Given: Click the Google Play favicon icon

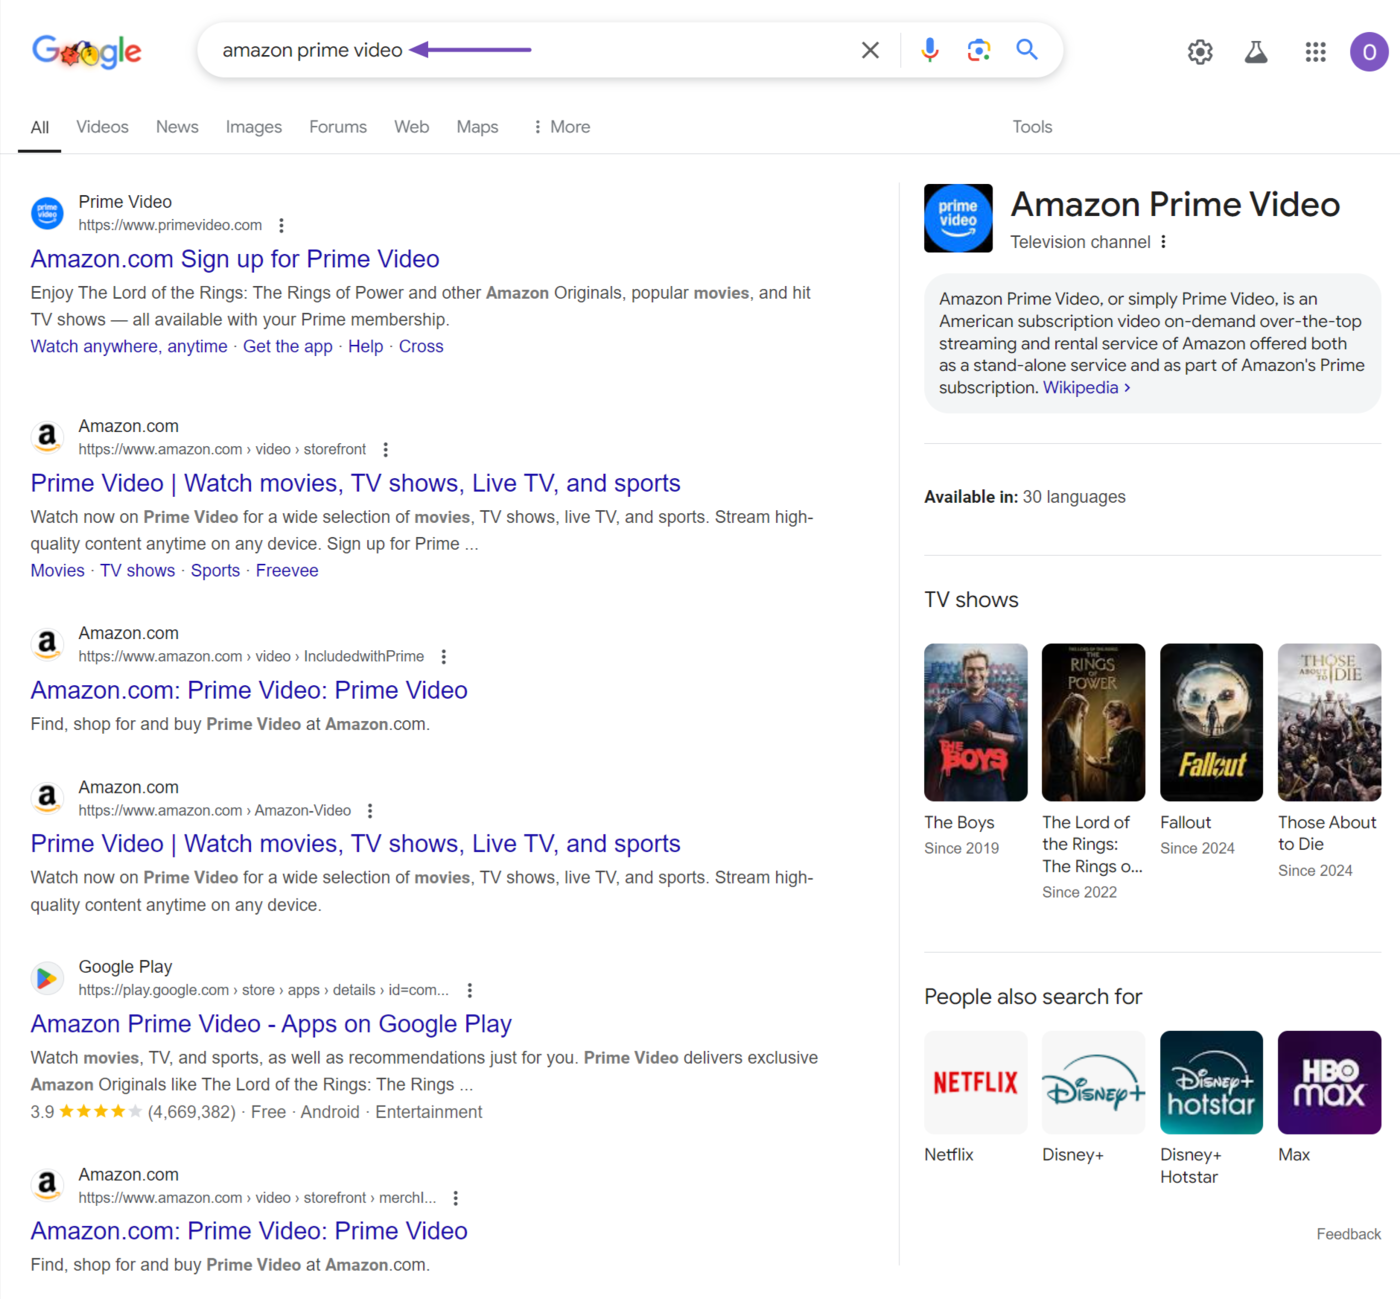Looking at the screenshot, I should pos(47,978).
